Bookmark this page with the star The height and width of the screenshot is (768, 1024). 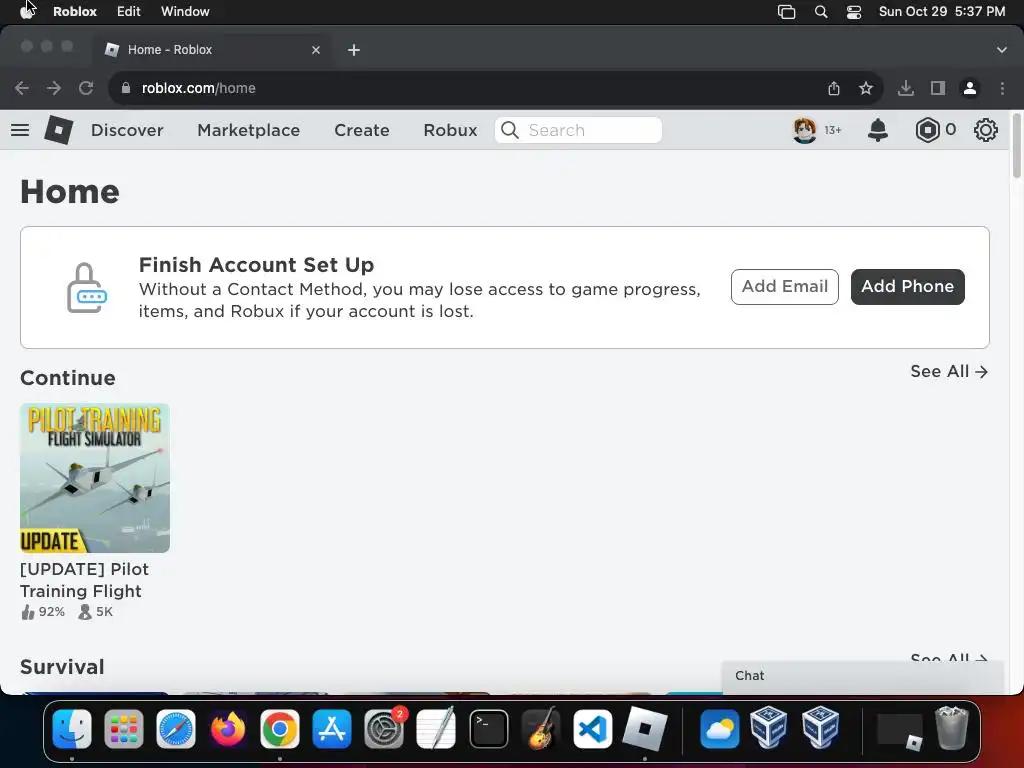[x=866, y=88]
